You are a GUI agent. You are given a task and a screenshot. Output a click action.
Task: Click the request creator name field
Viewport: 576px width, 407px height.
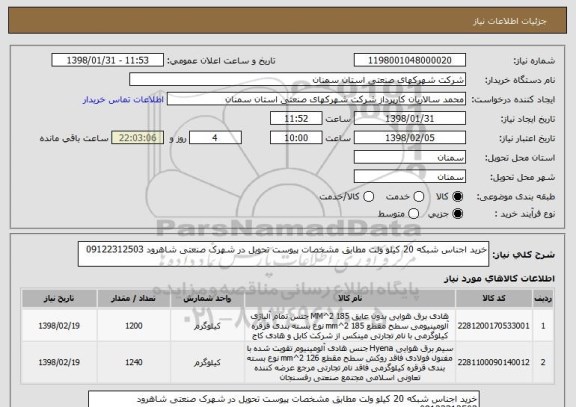(x=316, y=99)
